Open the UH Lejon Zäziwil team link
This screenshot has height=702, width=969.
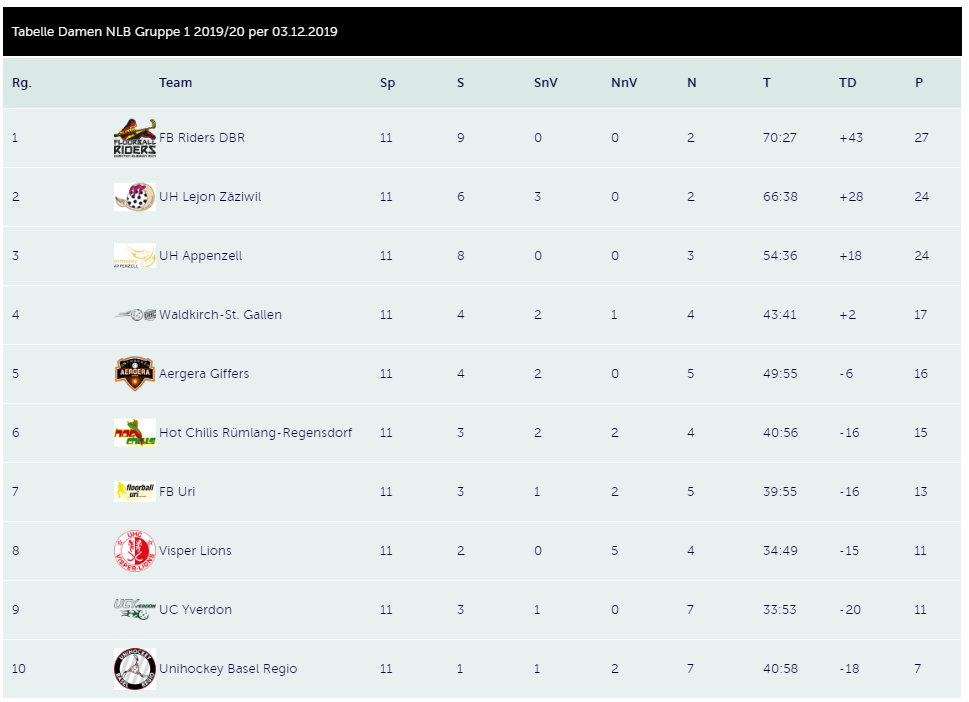pyautogui.click(x=210, y=197)
